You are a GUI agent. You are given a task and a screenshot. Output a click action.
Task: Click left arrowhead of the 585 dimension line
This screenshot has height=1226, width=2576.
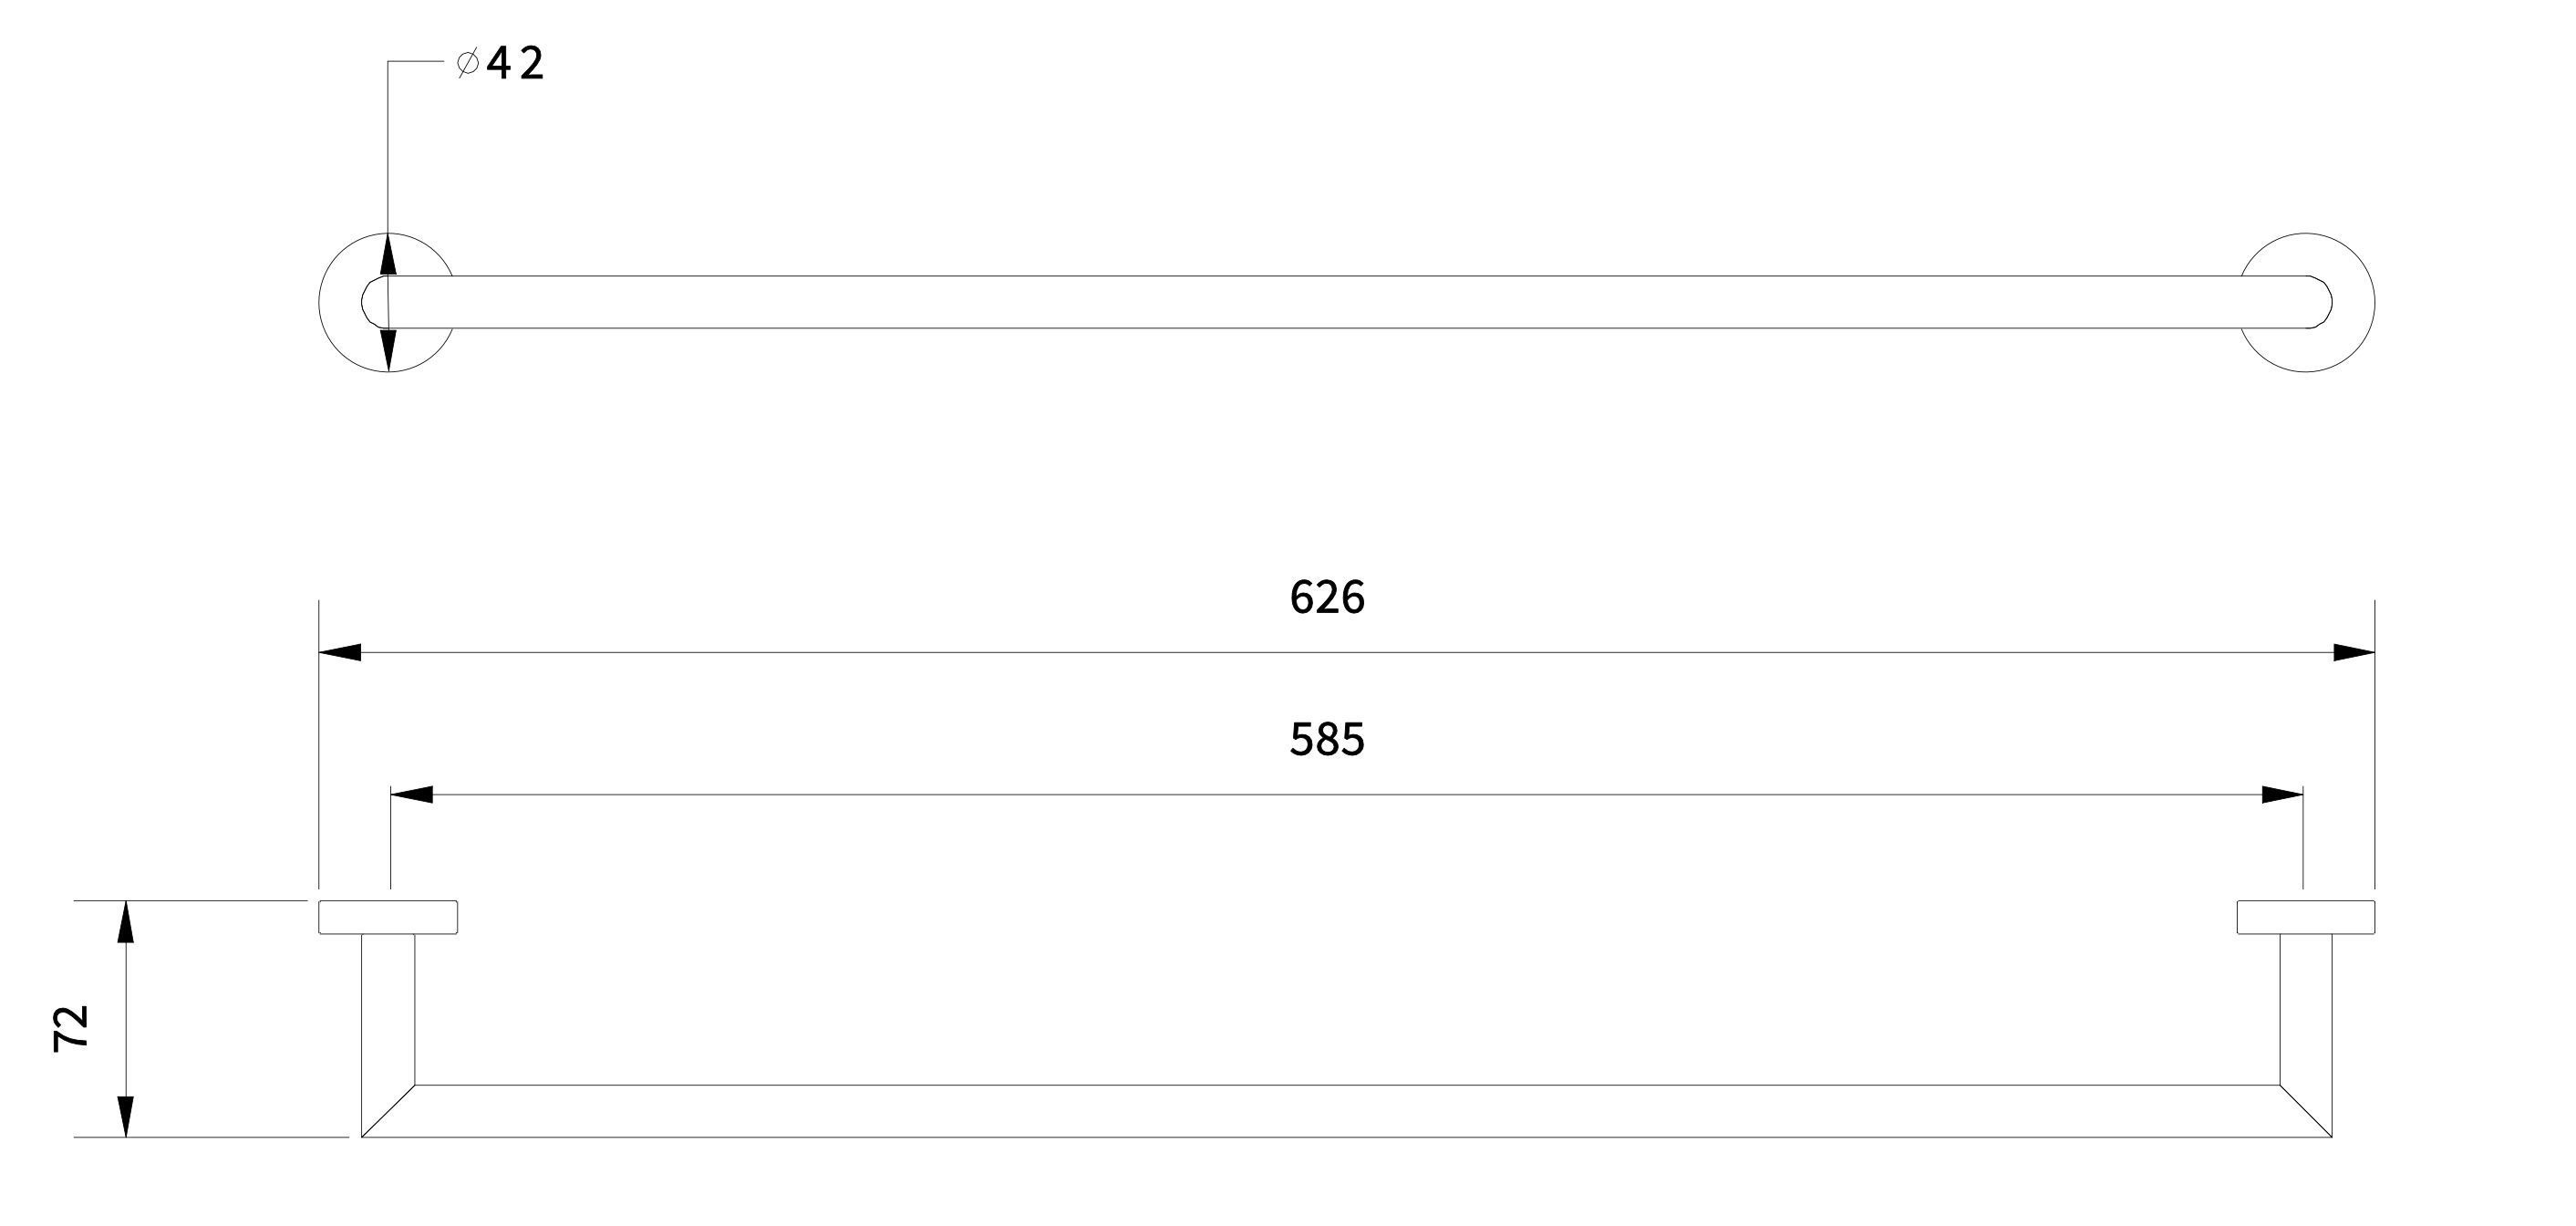[411, 795]
